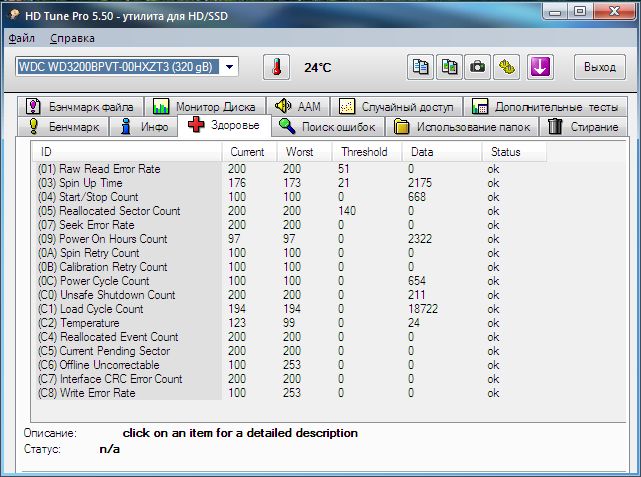Switch to Монитор Диска tab
Screen dimensions: 641x477
[x=205, y=107]
